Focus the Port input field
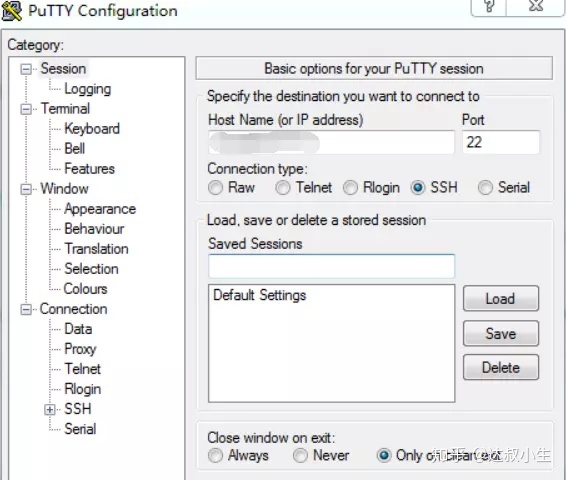 501,142
